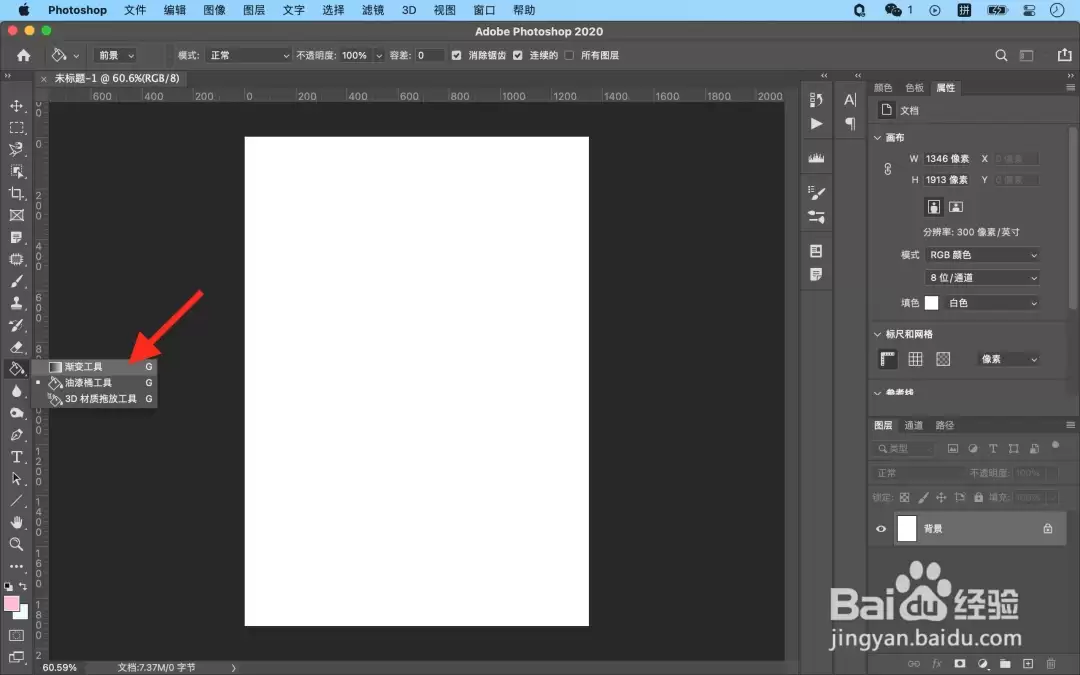
Task: Open the RGB 颜色 mode dropdown
Action: pyautogui.click(x=982, y=255)
